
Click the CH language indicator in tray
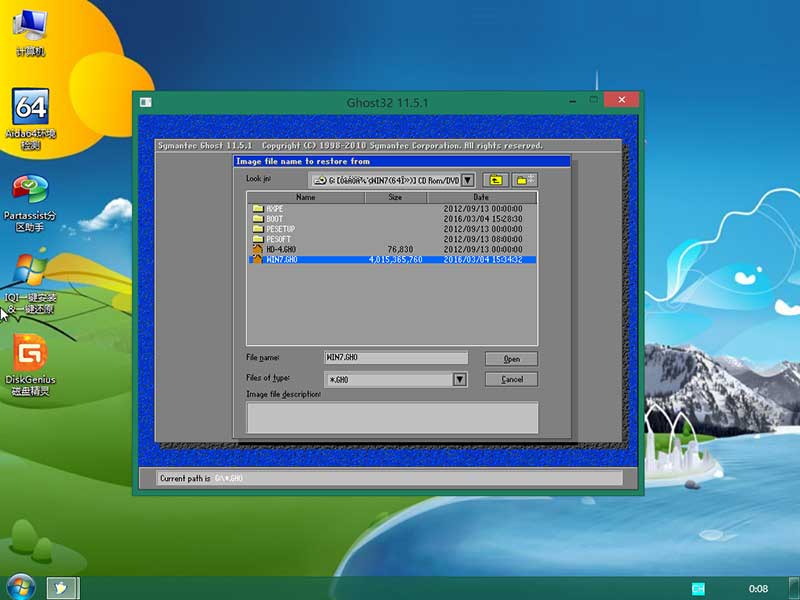(698, 589)
